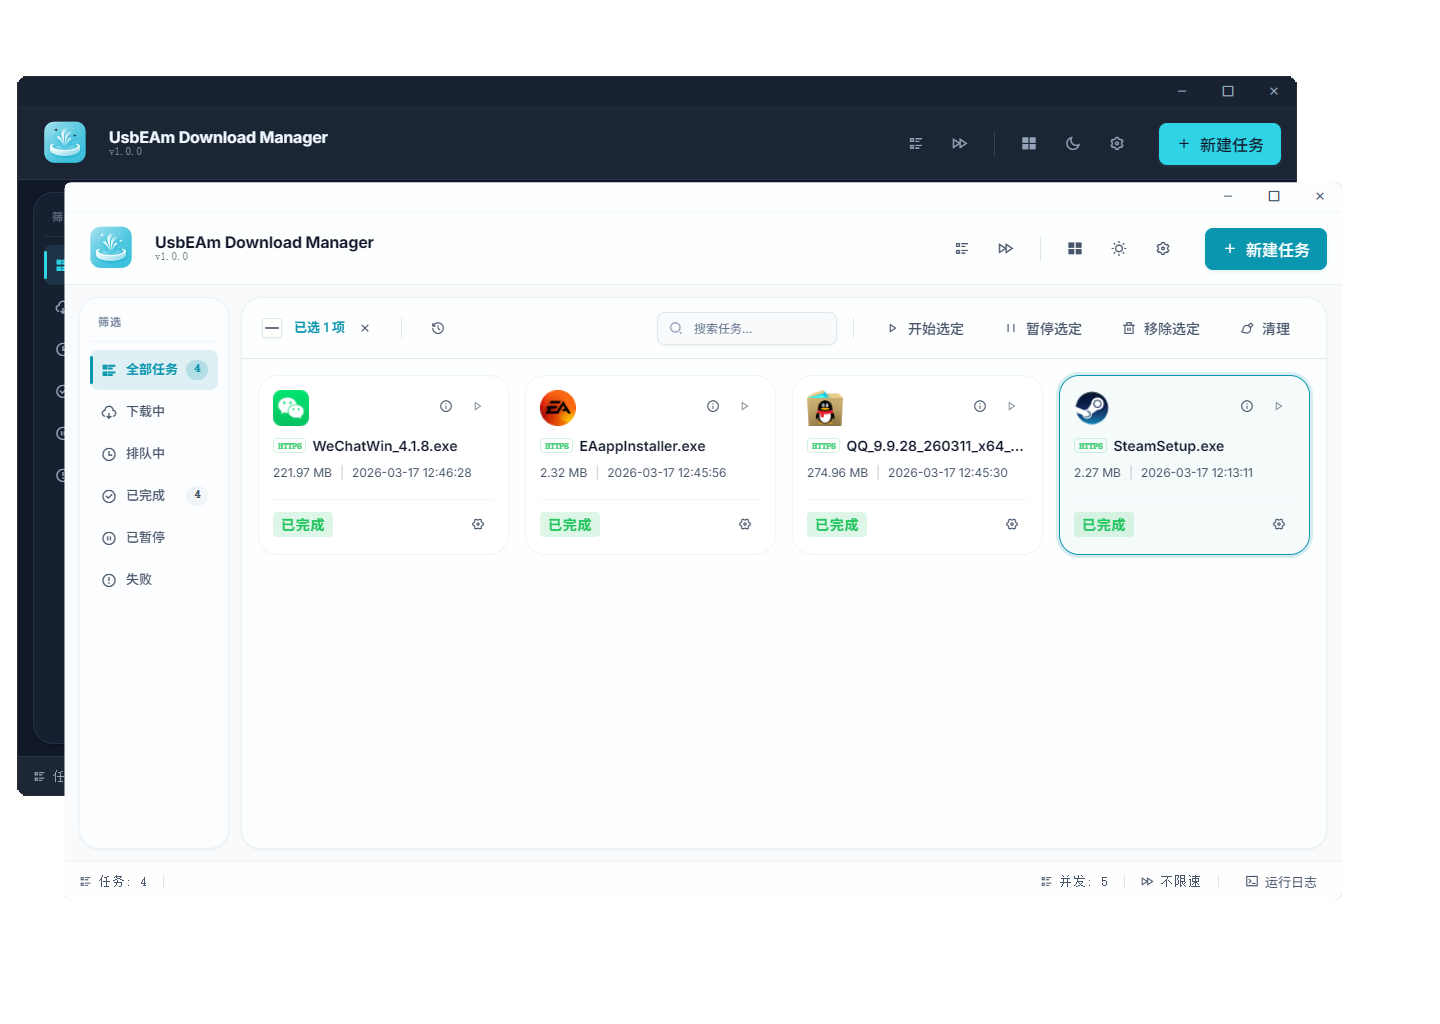The image size is (1440, 1024).
Task: Click 移除选定 to remove selected tasks
Action: [x=1161, y=329]
